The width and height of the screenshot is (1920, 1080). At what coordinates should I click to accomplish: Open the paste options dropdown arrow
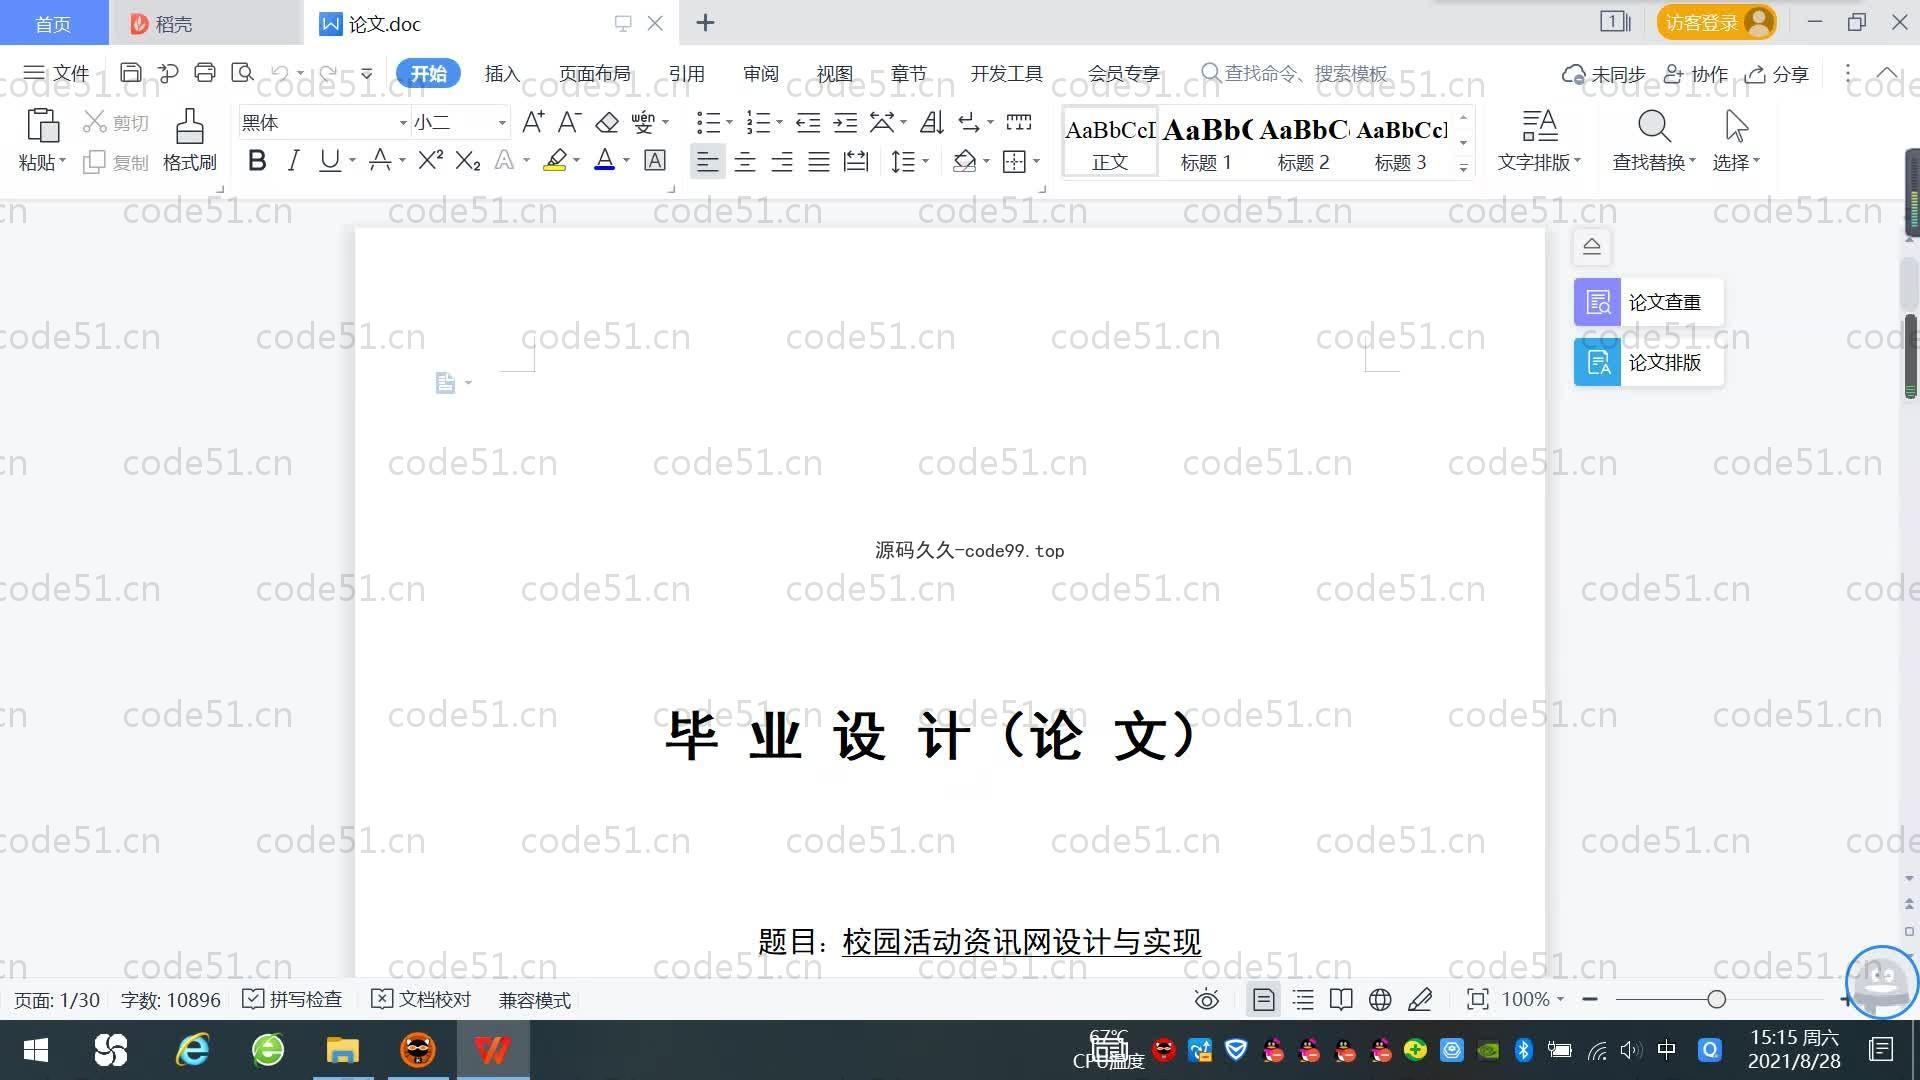(63, 161)
